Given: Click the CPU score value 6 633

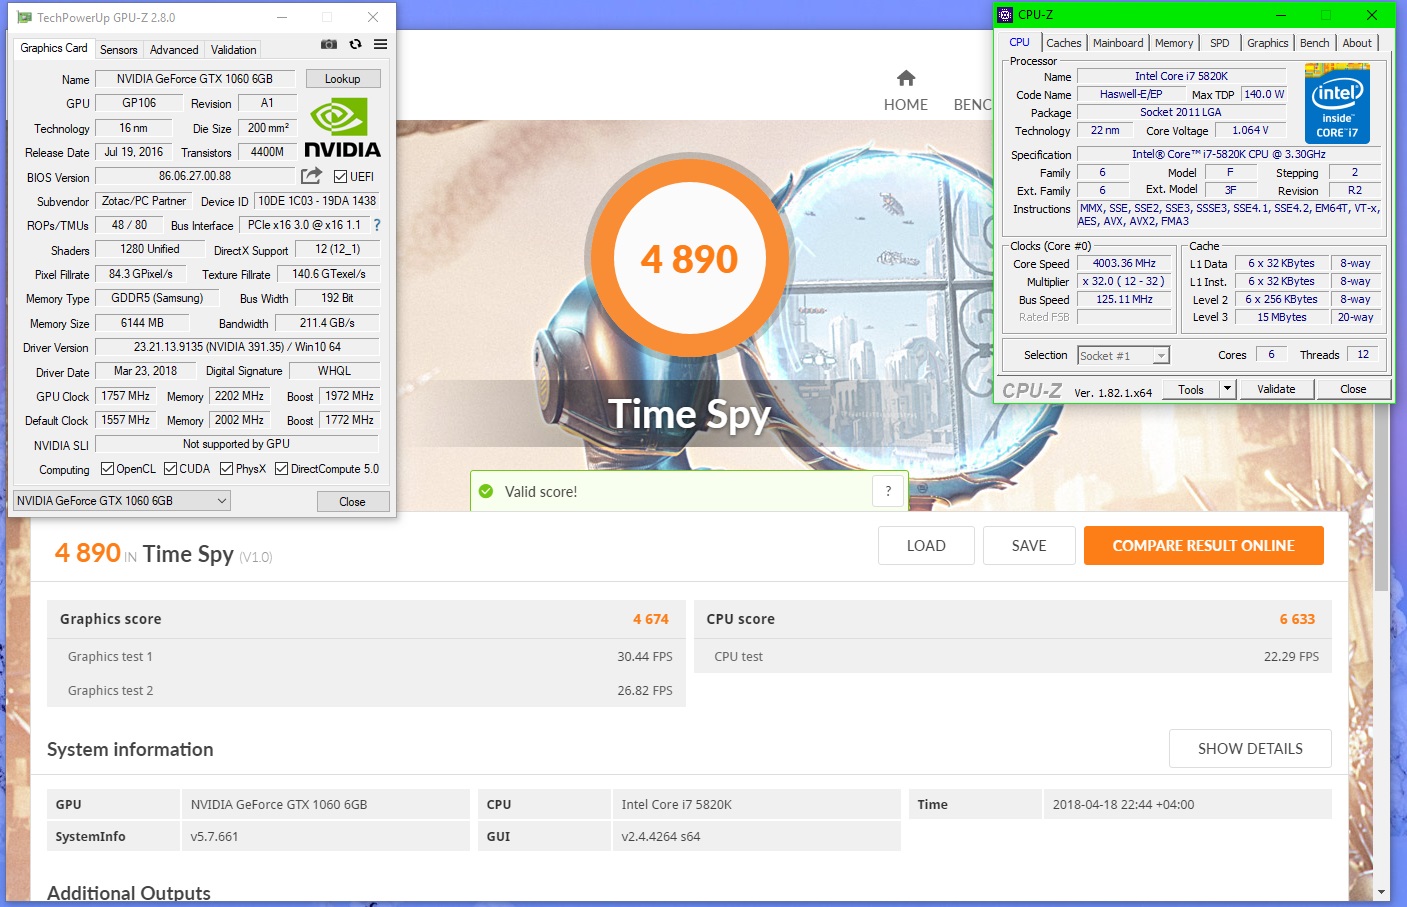Looking at the screenshot, I should (x=1297, y=619).
